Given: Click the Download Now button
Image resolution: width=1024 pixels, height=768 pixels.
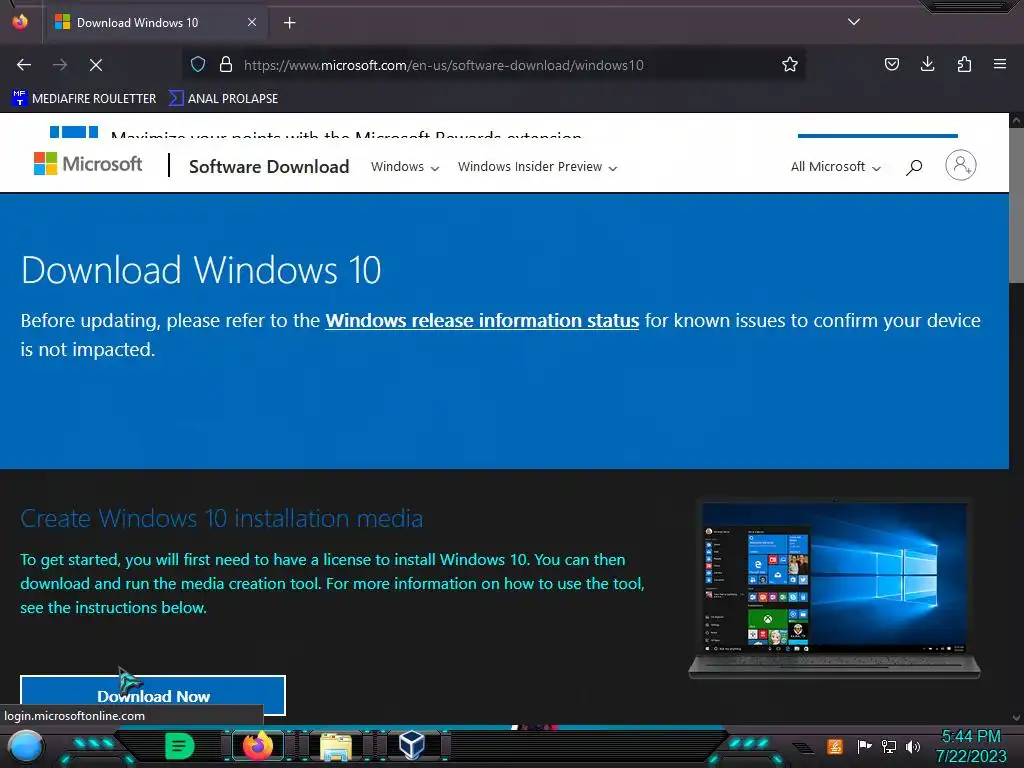Looking at the screenshot, I should (x=153, y=696).
